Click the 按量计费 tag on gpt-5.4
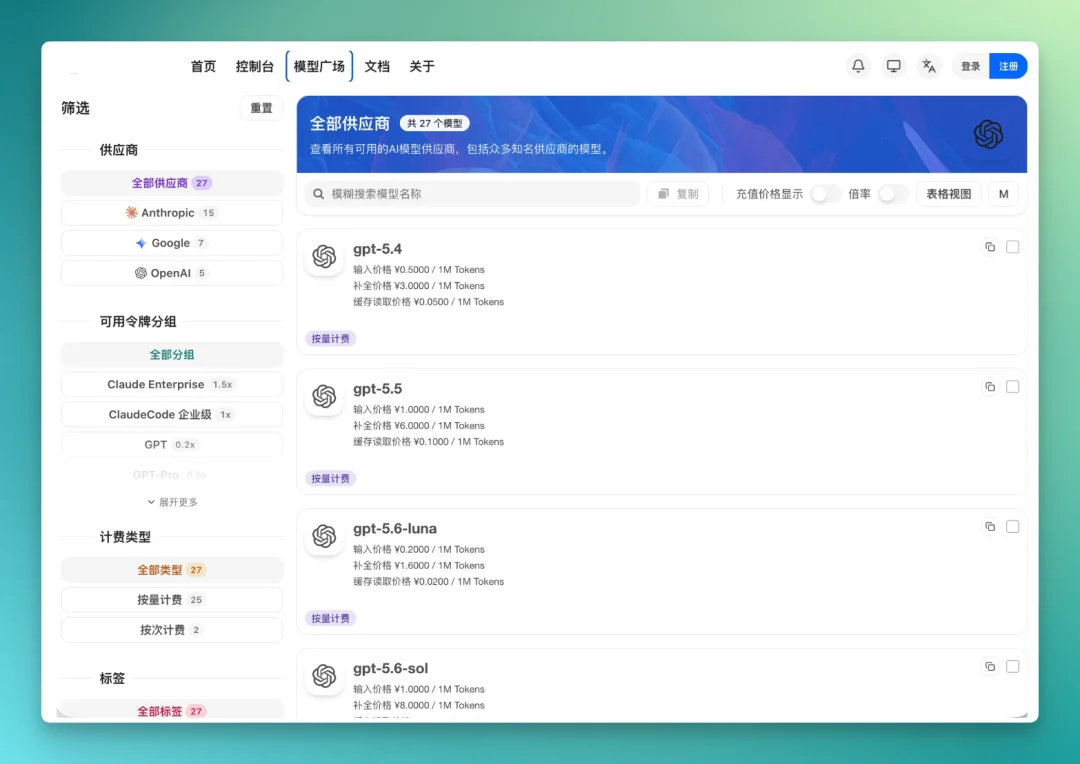The height and width of the screenshot is (764, 1080). (x=330, y=339)
